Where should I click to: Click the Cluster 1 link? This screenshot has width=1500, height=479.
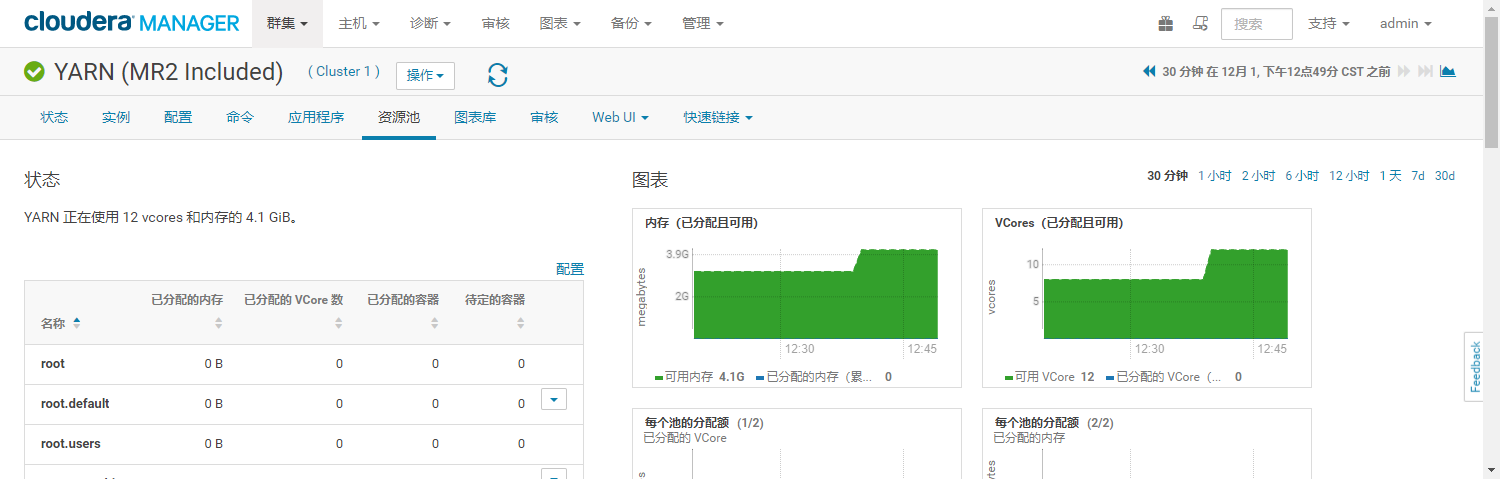click(344, 71)
